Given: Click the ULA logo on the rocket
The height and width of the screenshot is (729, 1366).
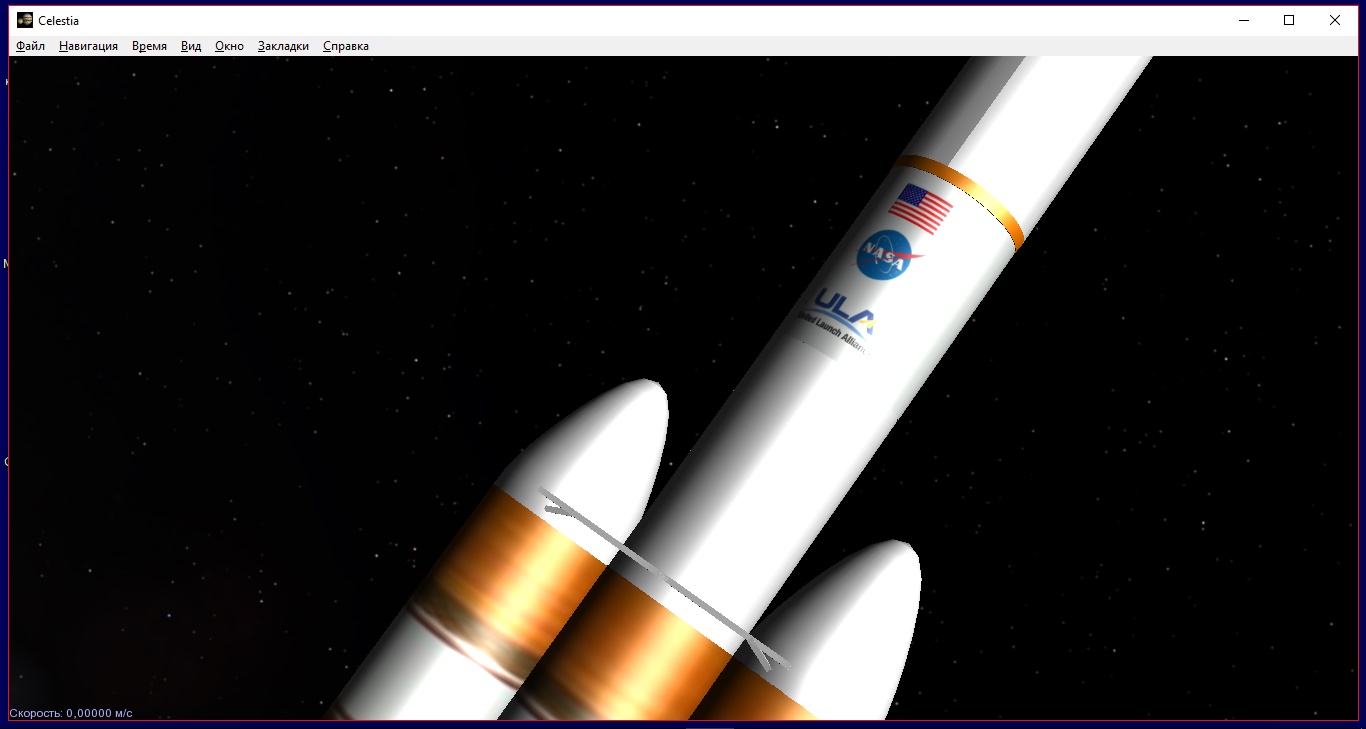Looking at the screenshot, I should coord(838,323).
